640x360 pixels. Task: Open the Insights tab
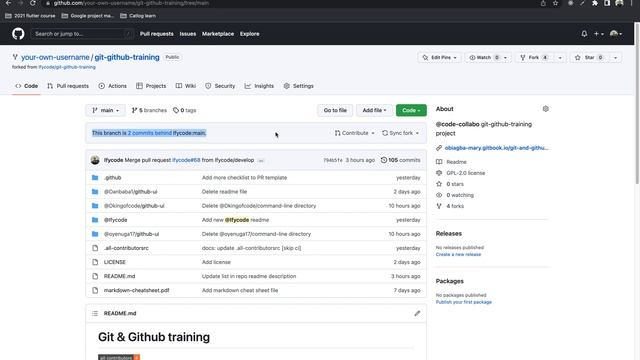point(259,86)
